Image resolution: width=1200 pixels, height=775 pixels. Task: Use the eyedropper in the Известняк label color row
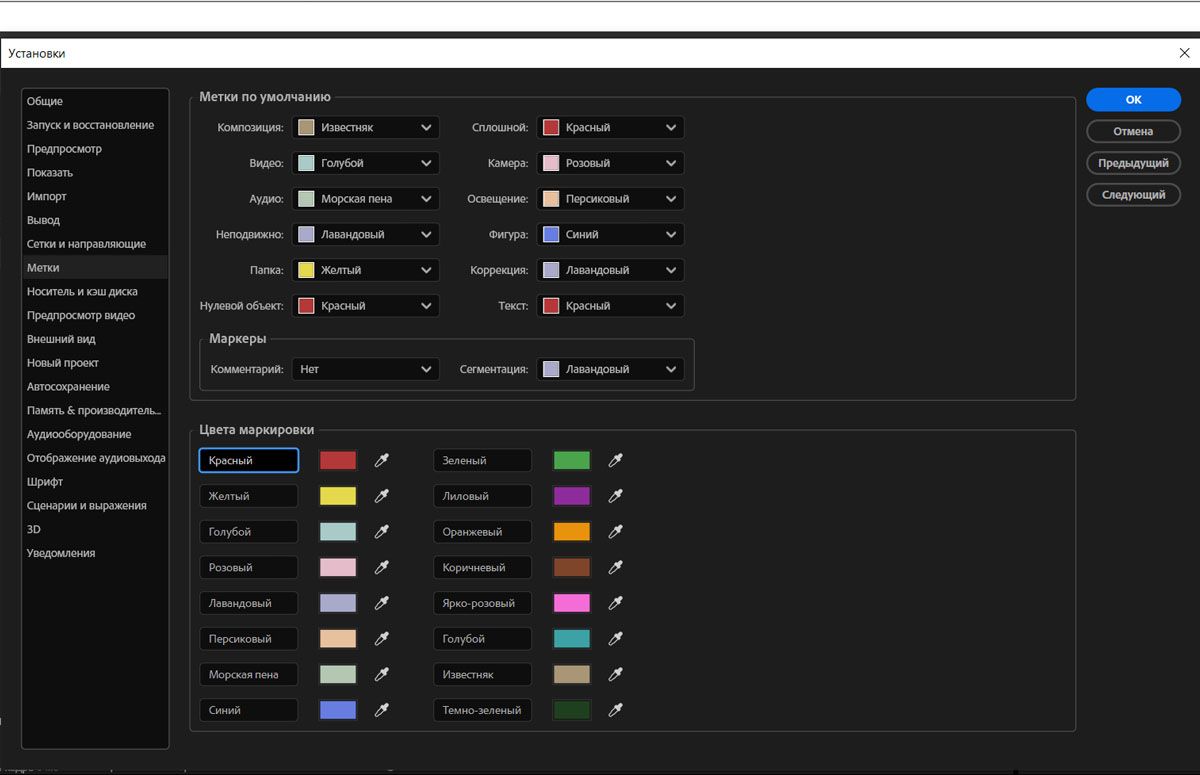pos(616,674)
